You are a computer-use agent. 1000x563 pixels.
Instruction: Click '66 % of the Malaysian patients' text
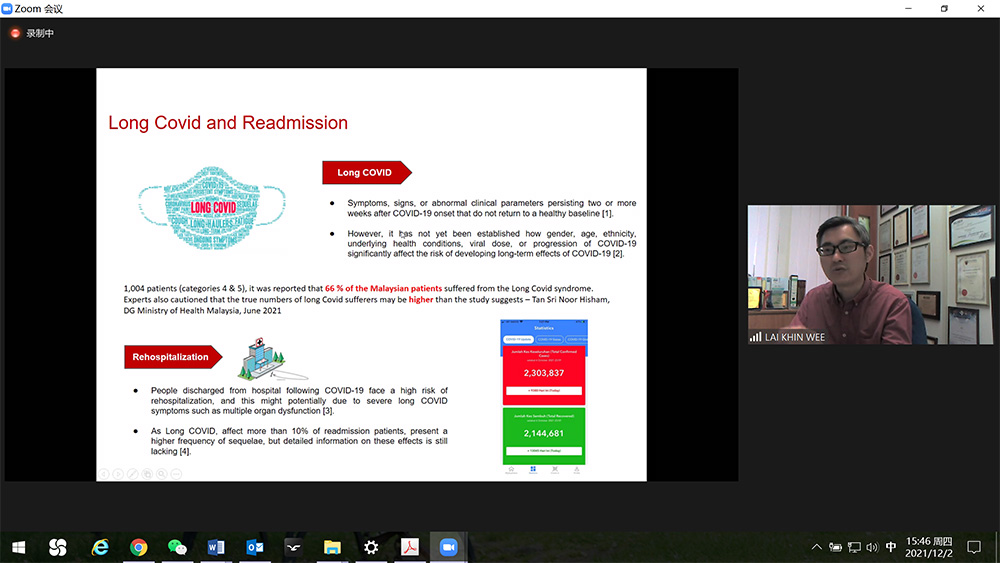coord(383,288)
